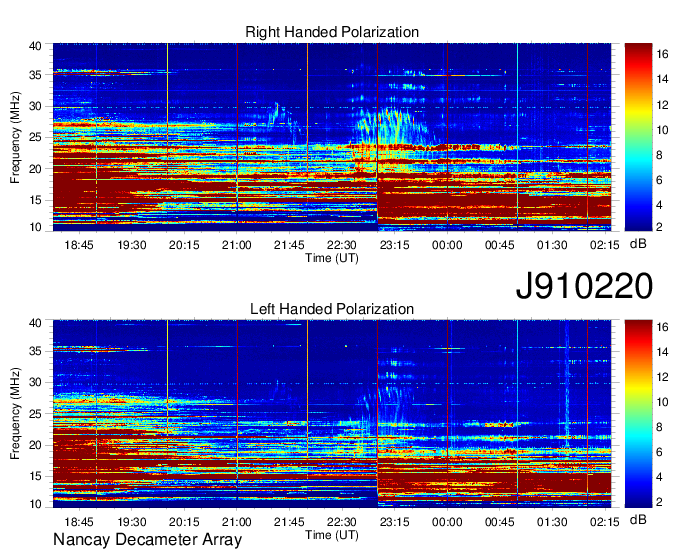Click the 2 dB tick on Right Handed colorbar

tap(659, 226)
